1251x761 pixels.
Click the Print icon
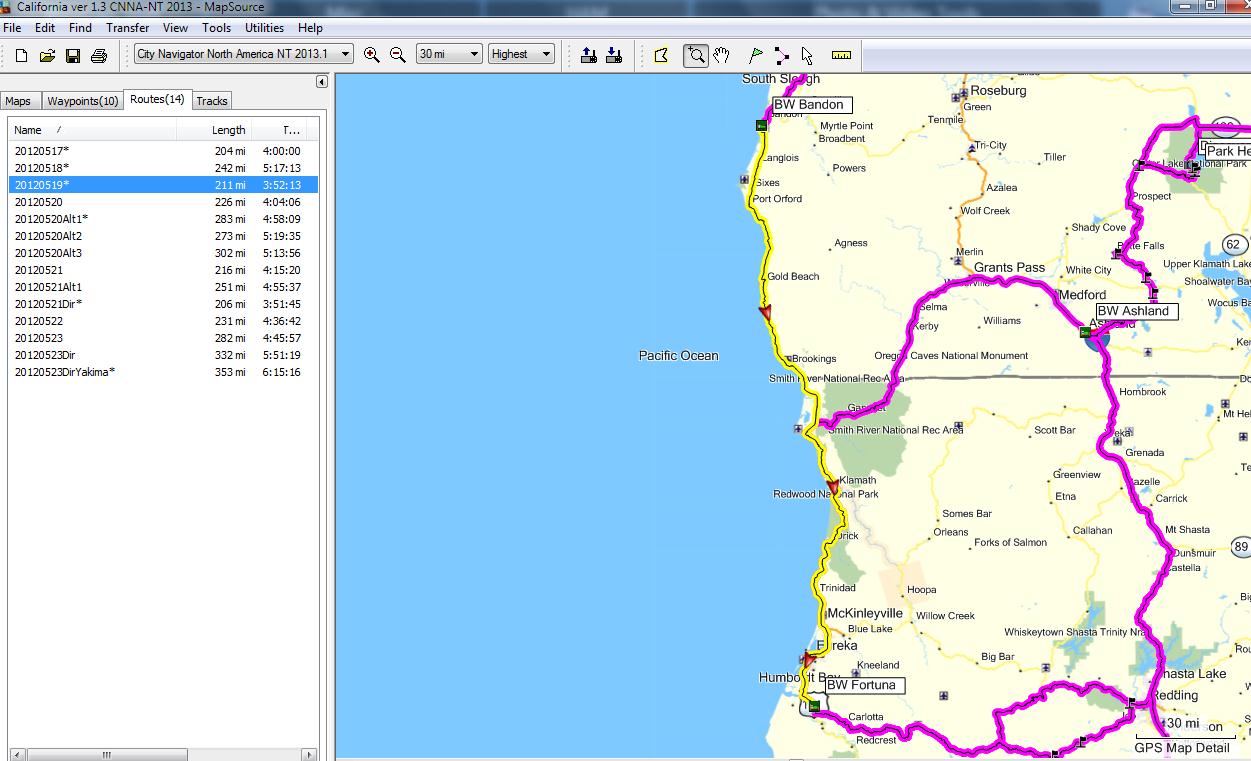click(x=99, y=55)
